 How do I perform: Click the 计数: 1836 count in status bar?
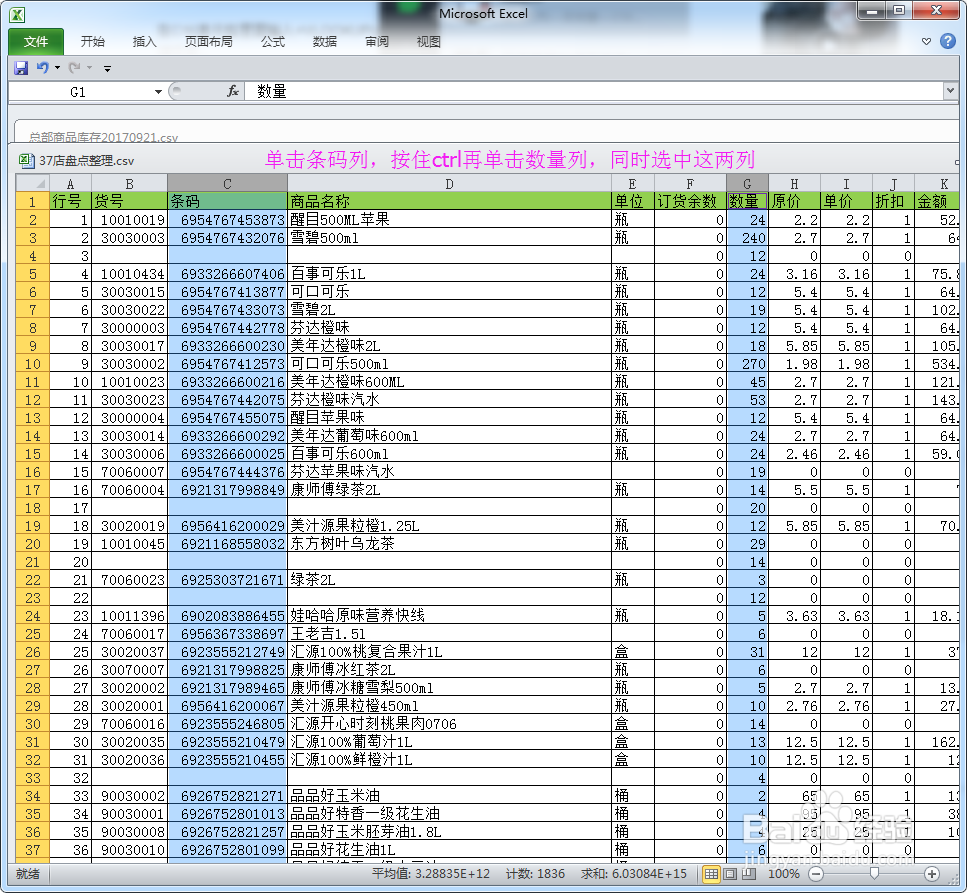[x=535, y=874]
